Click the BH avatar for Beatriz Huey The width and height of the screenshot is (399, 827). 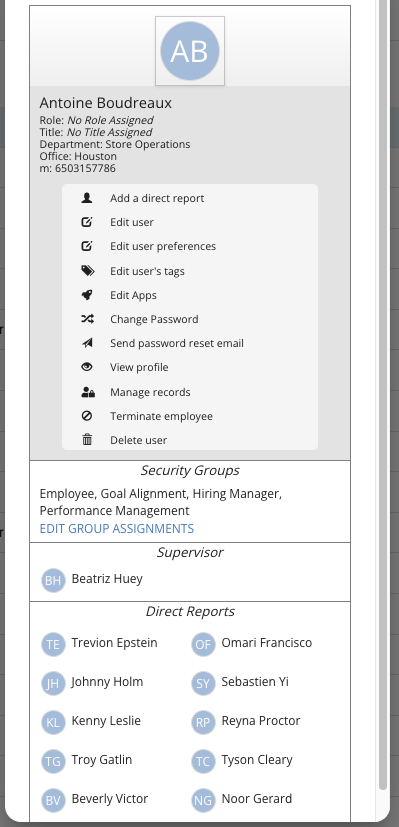53,580
